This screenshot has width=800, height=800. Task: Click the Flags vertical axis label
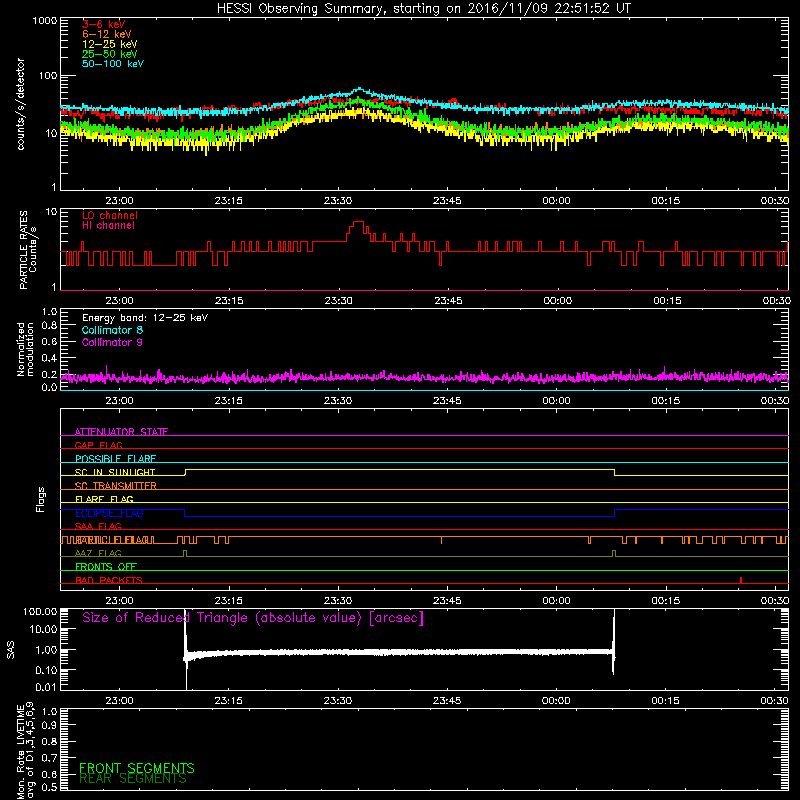[x=41, y=499]
